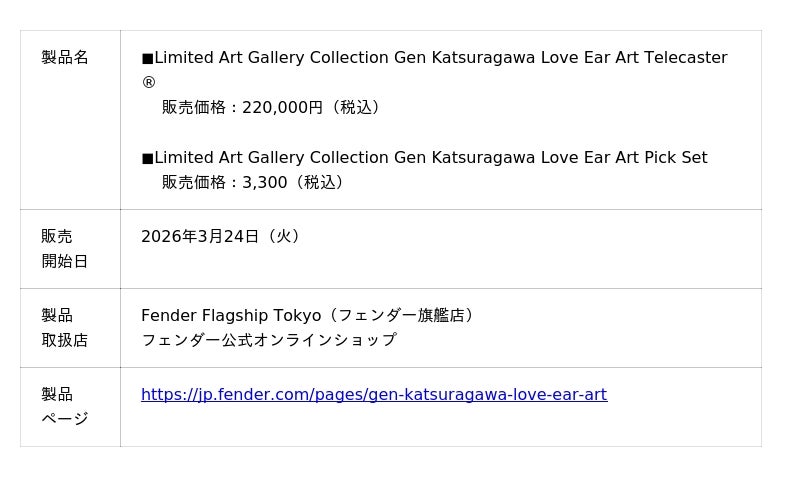Click the フェンダー公式オンラインショップ text
This screenshot has height=477, width=800.
click(268, 340)
